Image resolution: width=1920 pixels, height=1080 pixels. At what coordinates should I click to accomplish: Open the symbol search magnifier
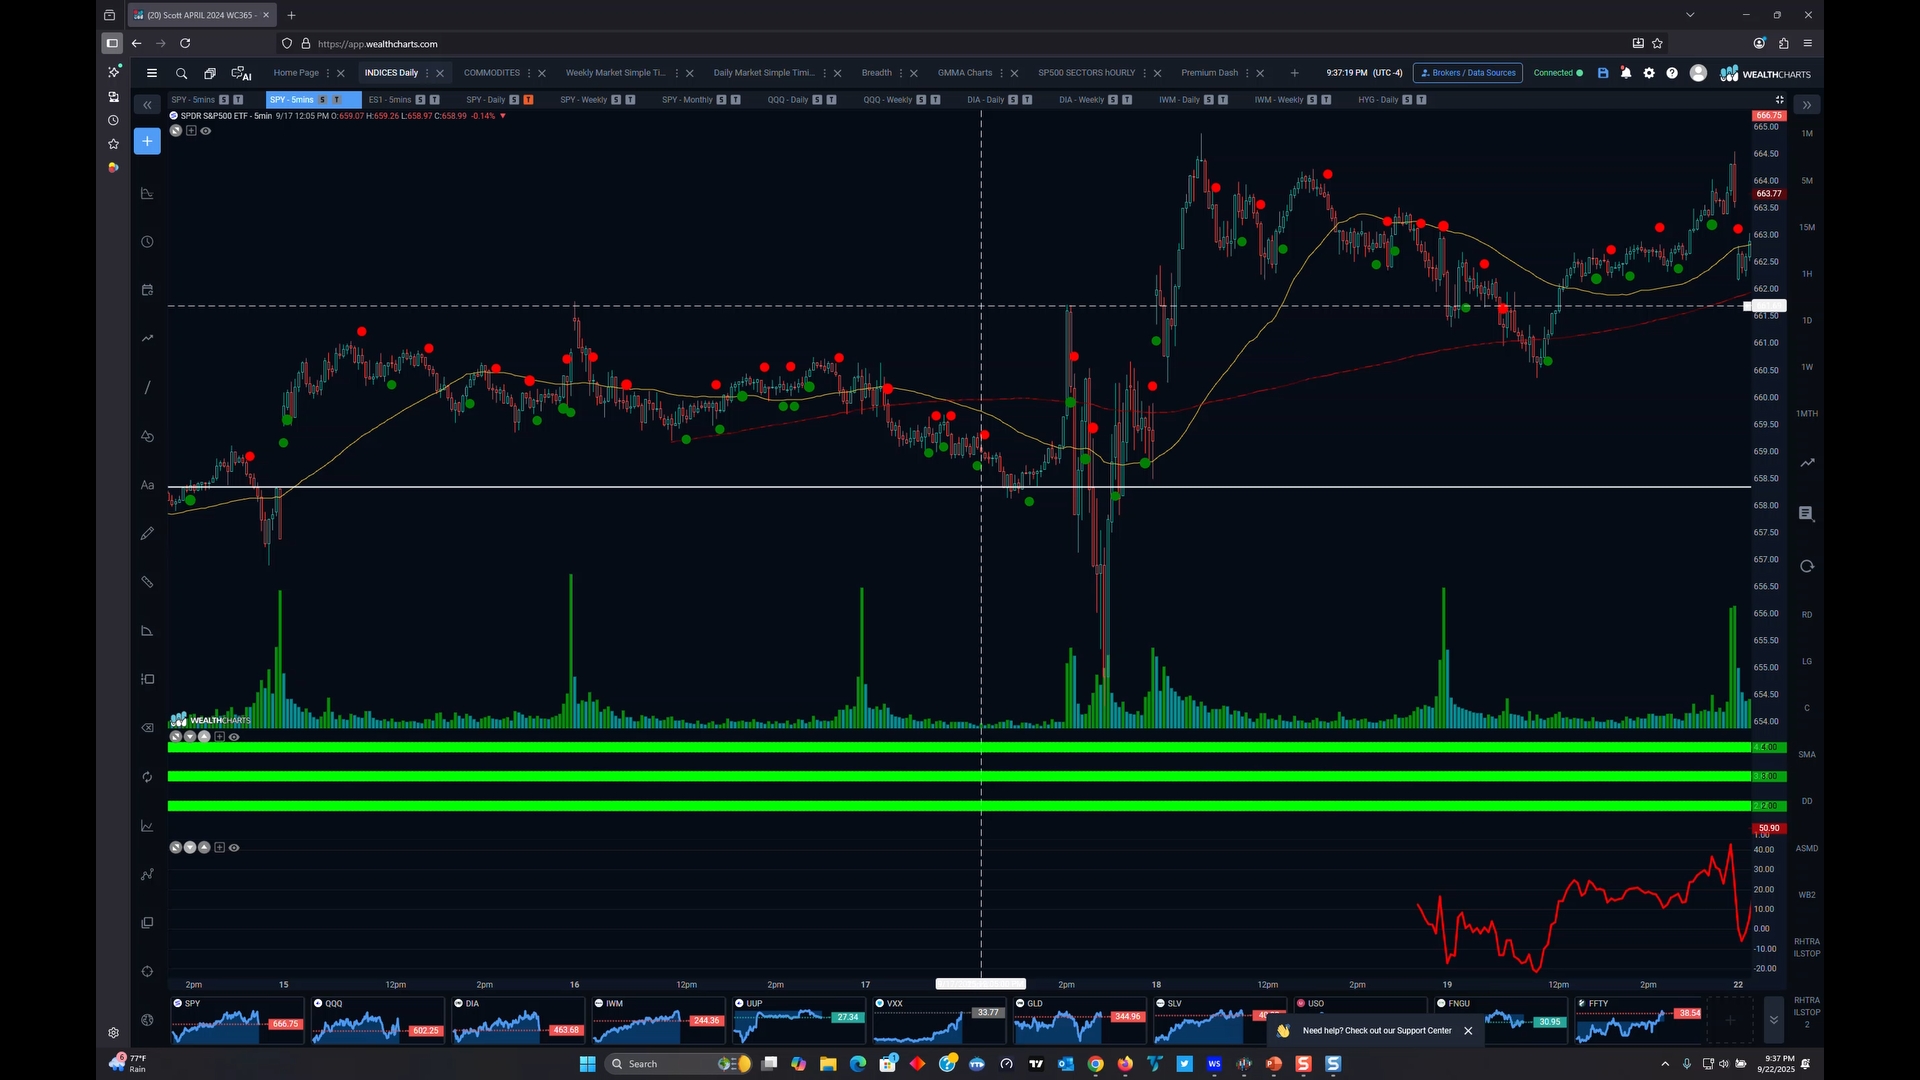point(181,73)
